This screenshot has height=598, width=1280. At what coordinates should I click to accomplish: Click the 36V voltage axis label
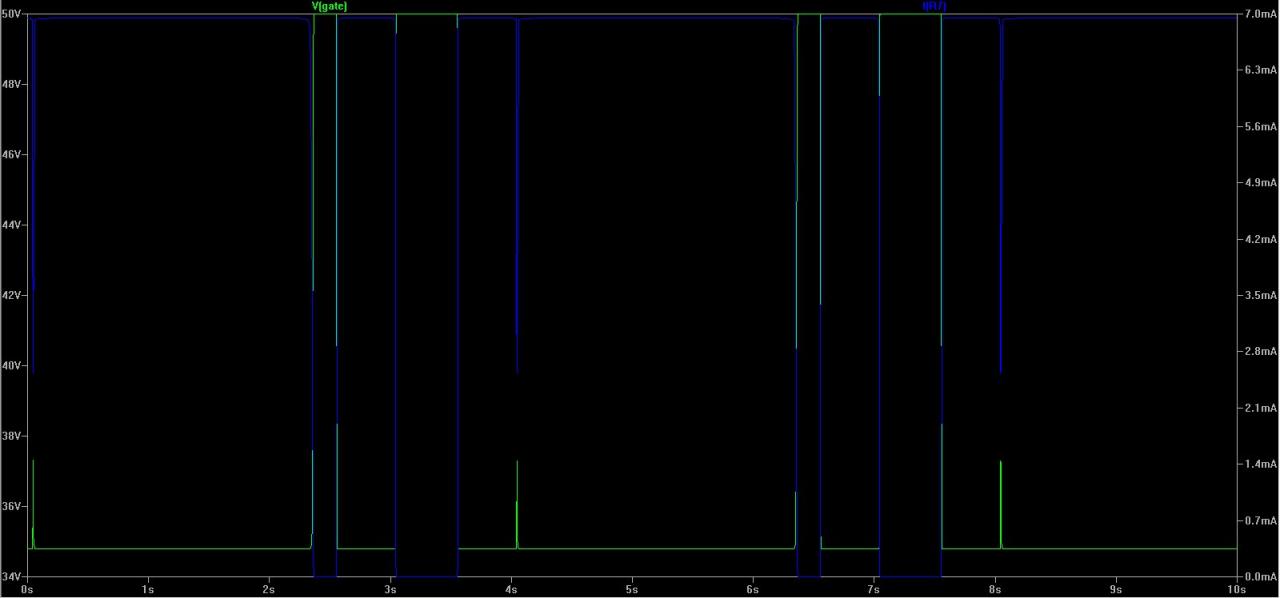point(12,506)
